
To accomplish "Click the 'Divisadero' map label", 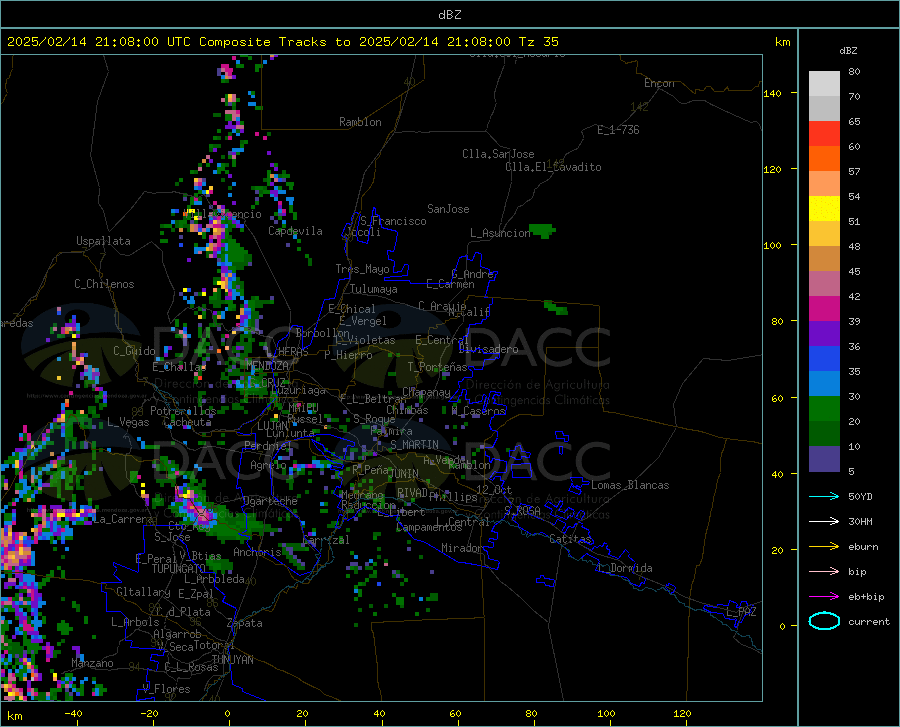I will (488, 349).
